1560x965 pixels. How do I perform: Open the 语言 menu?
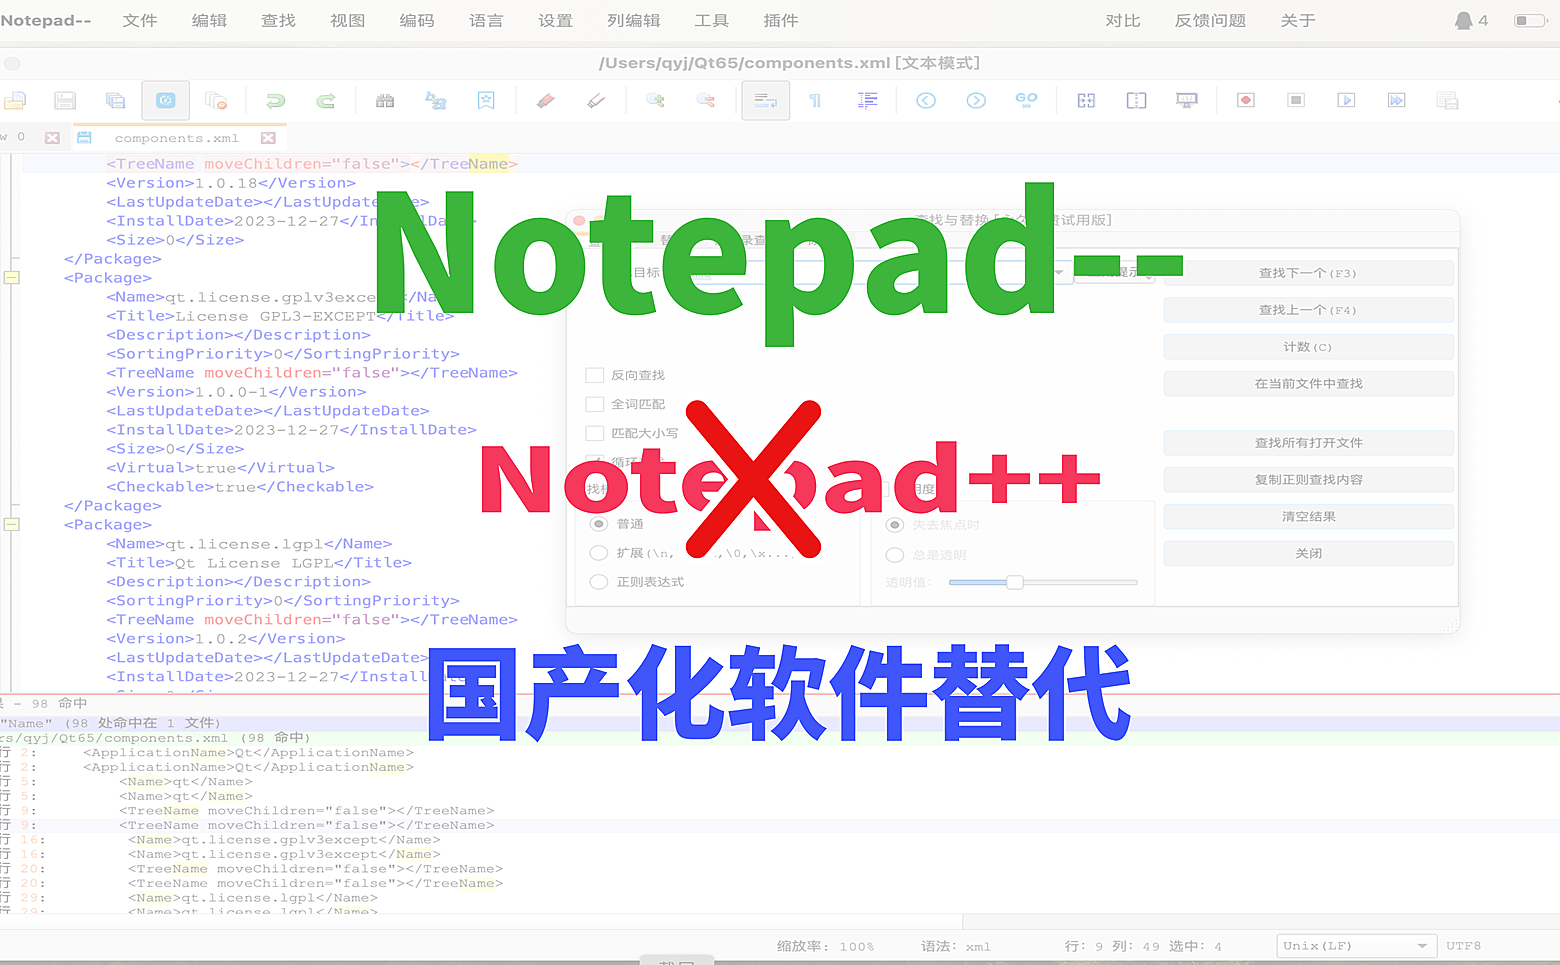[486, 20]
